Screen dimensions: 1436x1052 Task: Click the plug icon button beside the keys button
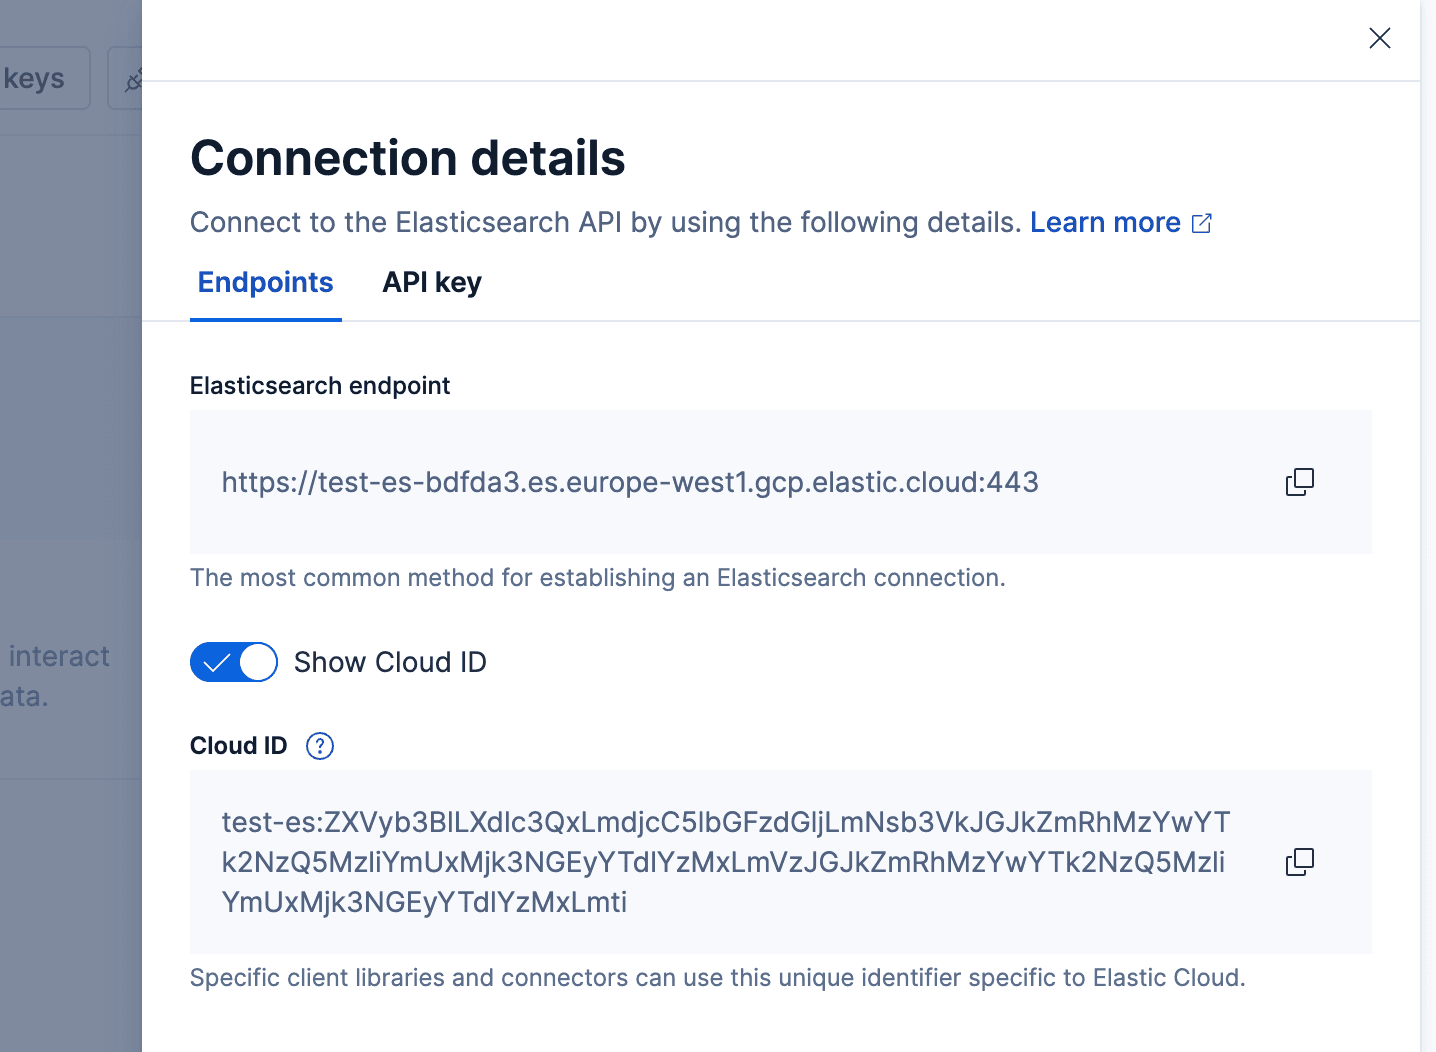135,78
